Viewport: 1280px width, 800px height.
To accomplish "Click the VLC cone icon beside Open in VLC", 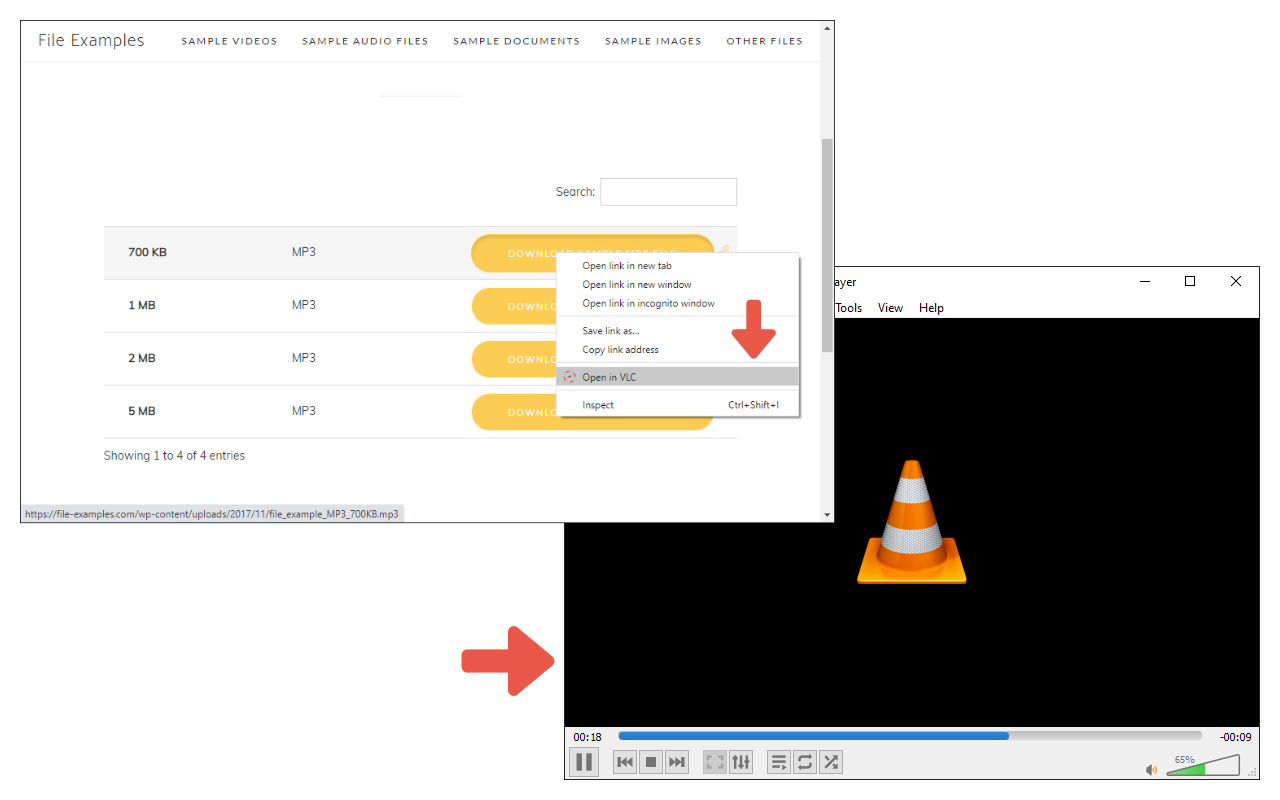I will [571, 377].
